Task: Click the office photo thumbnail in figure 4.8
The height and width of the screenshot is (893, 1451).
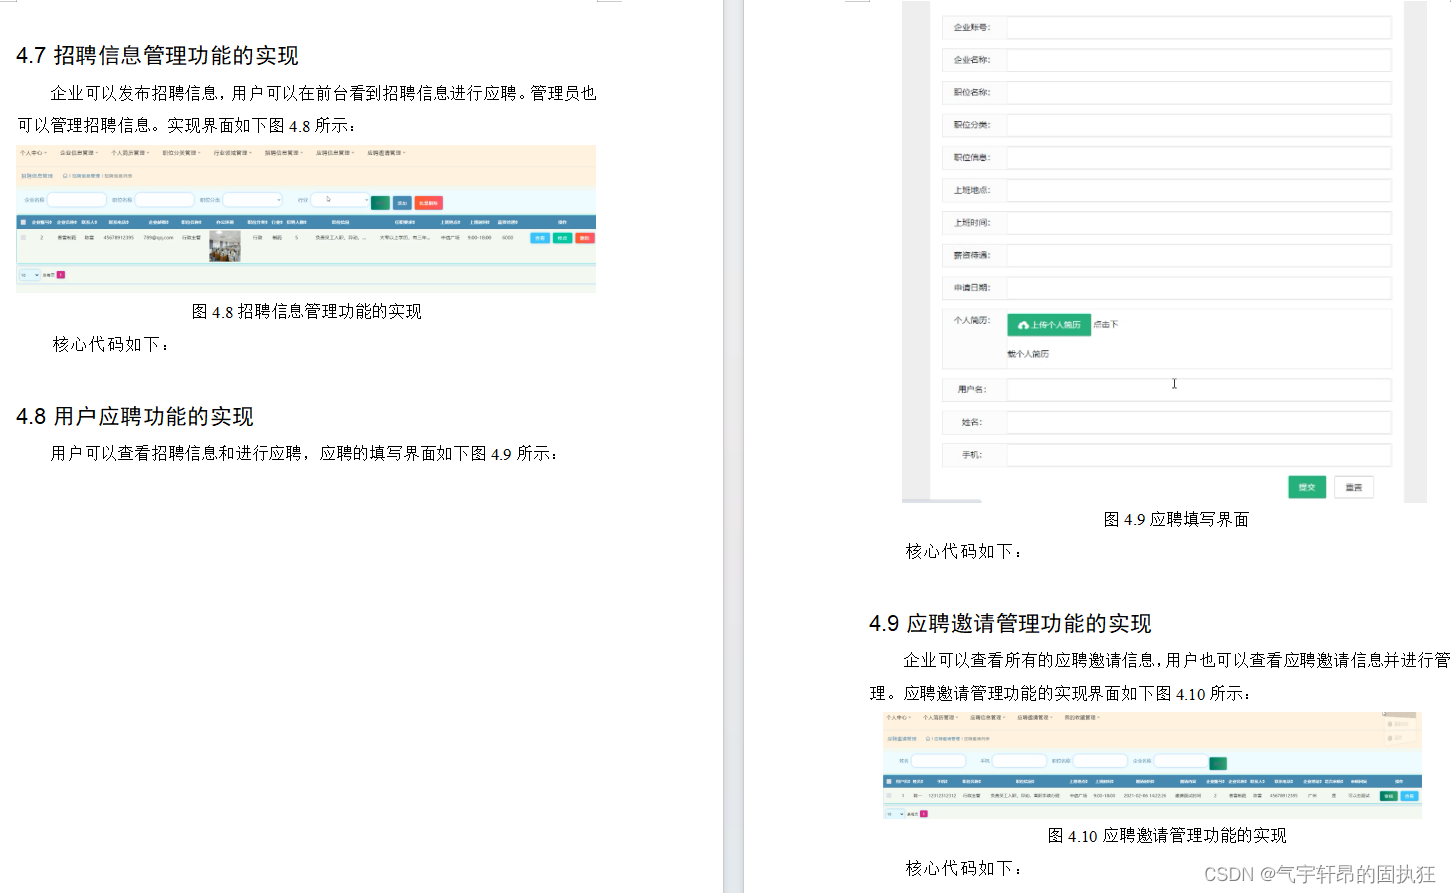Action: tap(225, 246)
